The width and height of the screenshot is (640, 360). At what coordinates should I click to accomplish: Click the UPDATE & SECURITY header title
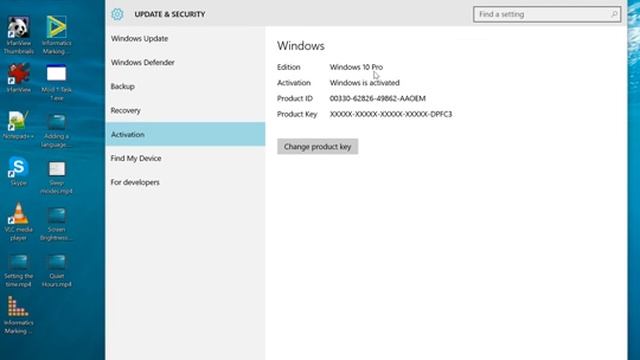(170, 14)
